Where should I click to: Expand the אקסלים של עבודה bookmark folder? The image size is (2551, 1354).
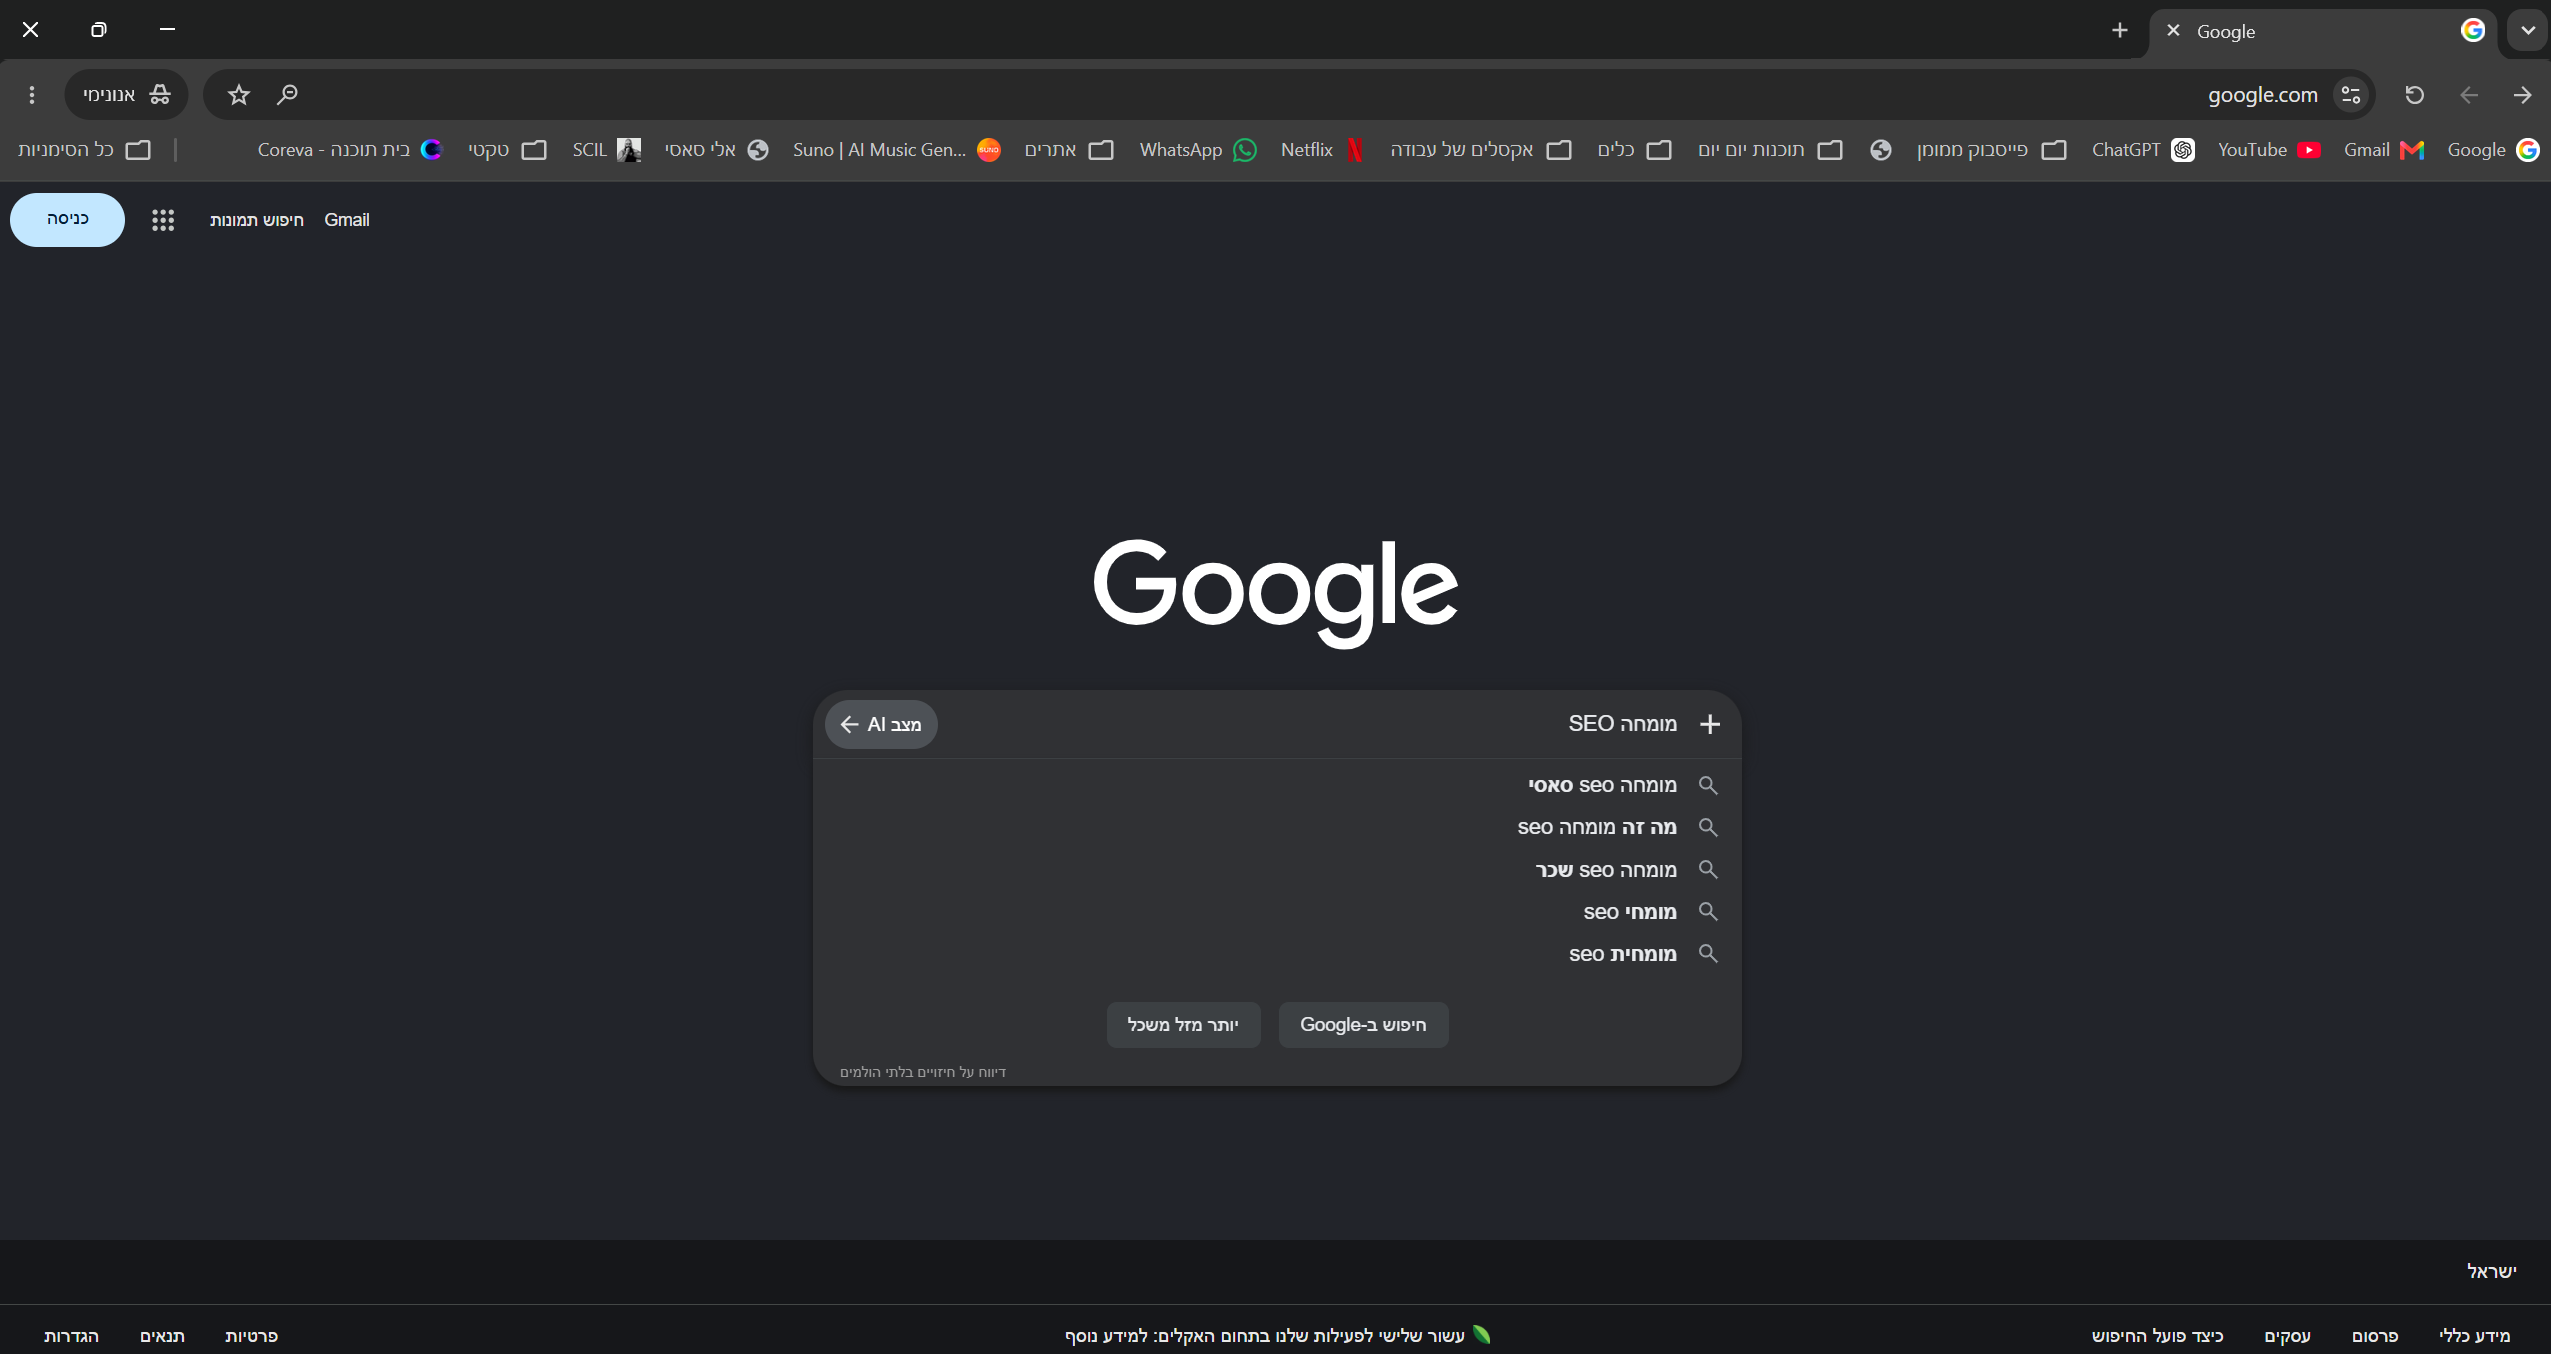[x=1480, y=150]
